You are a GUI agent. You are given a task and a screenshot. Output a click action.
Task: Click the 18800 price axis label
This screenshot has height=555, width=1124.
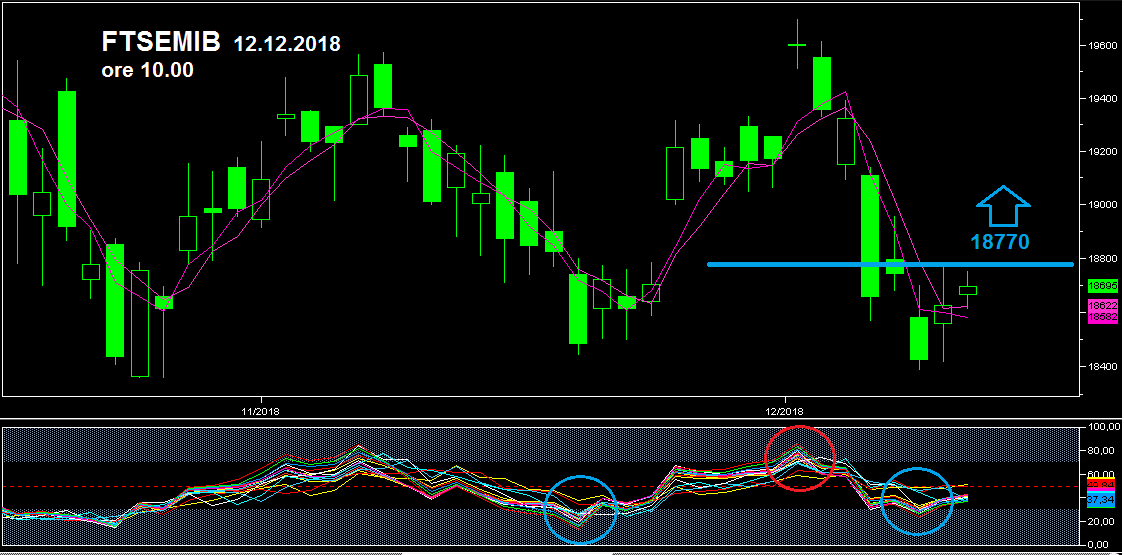click(x=1102, y=259)
